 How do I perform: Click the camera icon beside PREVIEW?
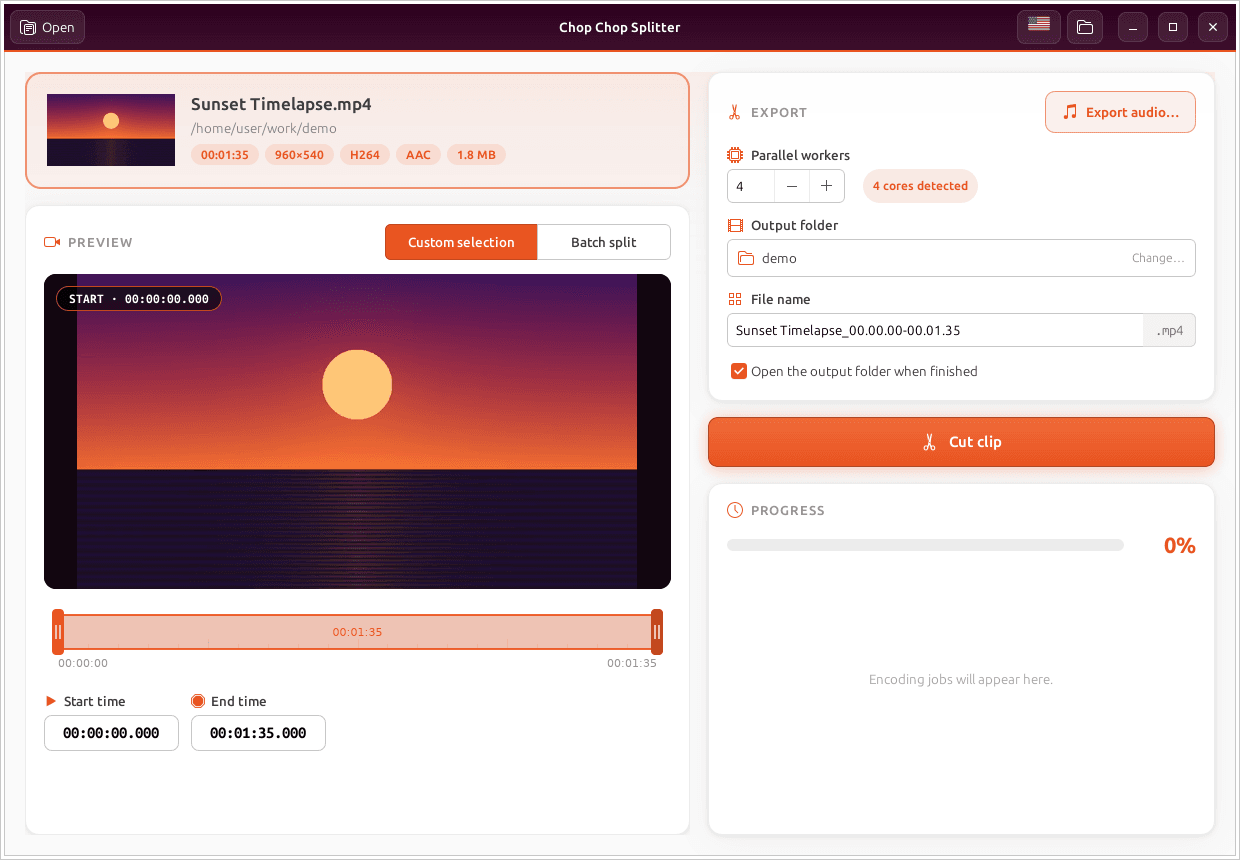point(52,242)
